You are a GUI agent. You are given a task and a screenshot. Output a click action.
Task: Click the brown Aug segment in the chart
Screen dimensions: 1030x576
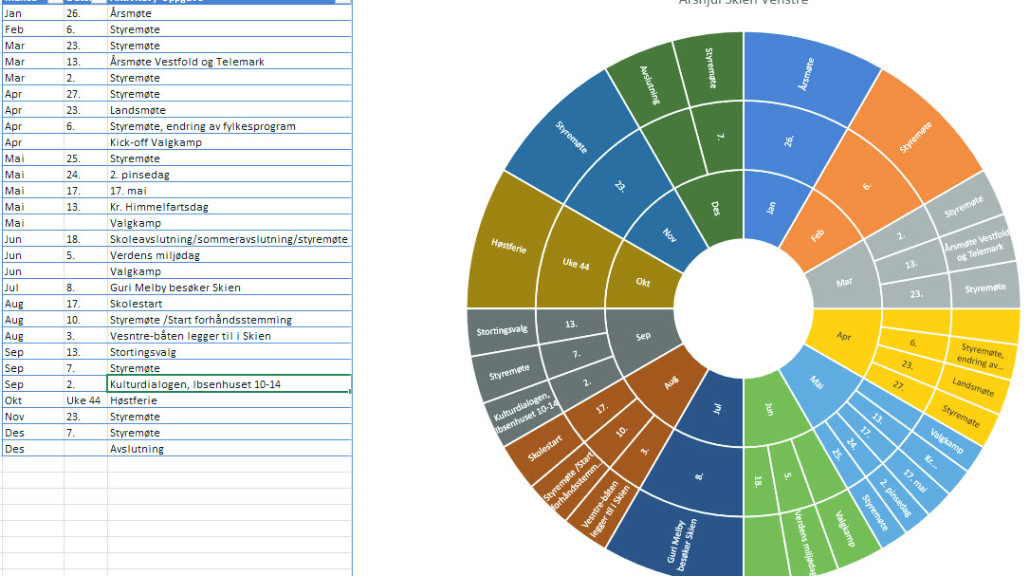coord(669,383)
